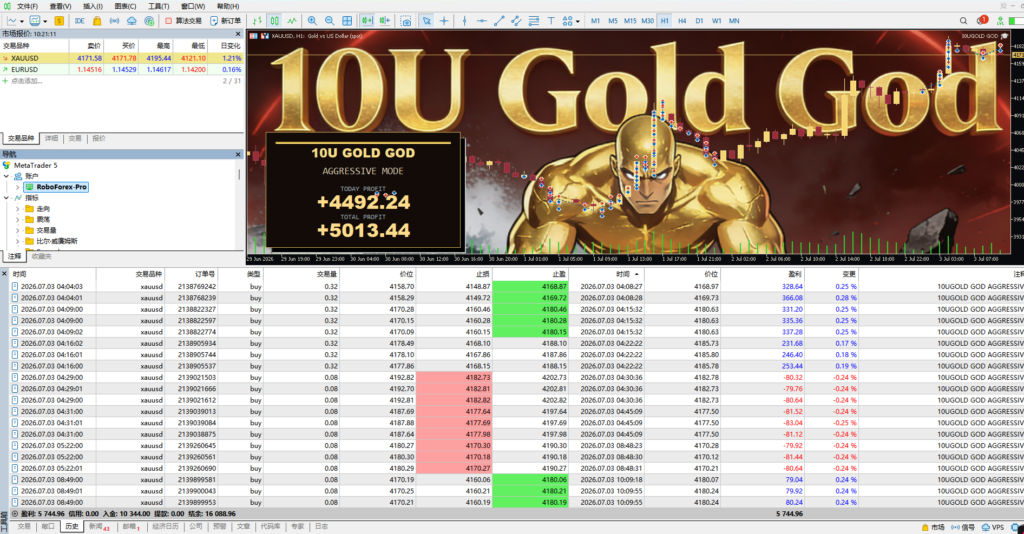The width and height of the screenshot is (1024, 534).
Task: Click the 新订单 new order button
Action: (x=225, y=21)
